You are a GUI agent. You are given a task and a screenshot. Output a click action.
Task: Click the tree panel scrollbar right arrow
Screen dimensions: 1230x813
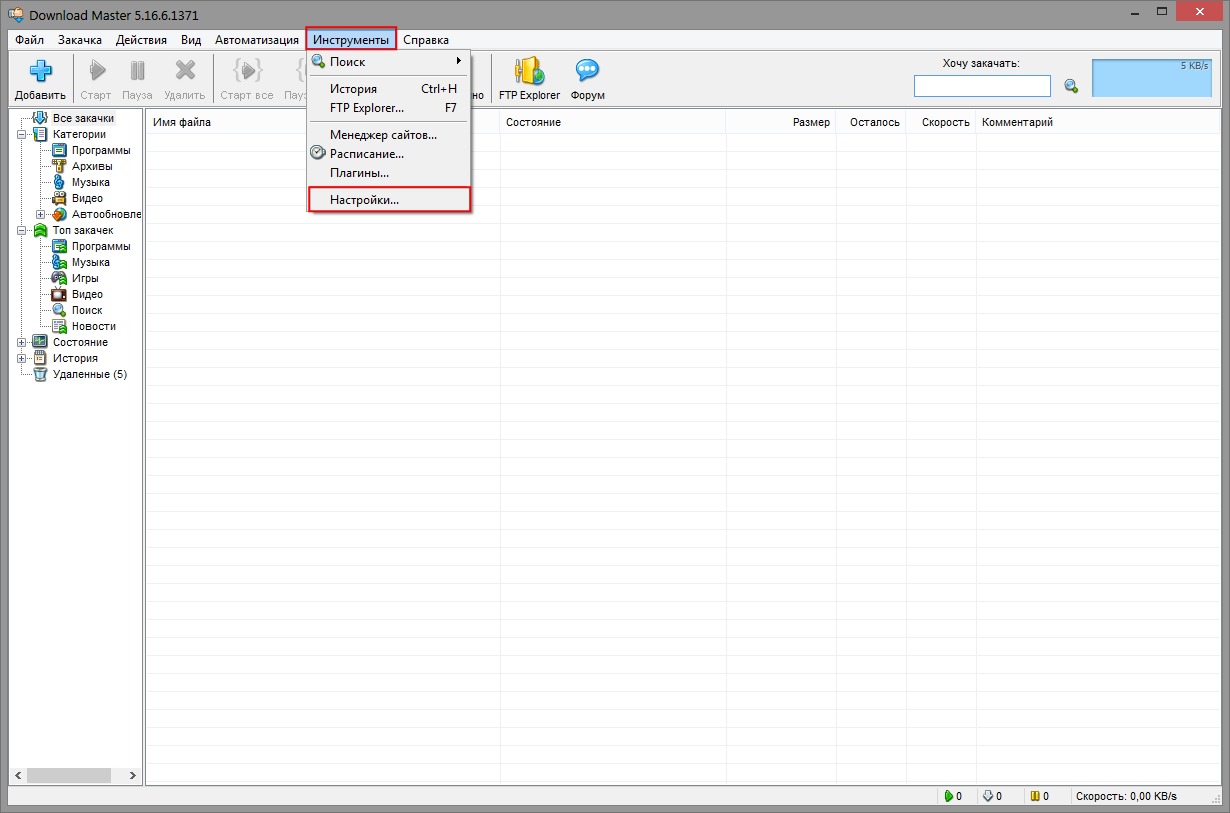134,775
